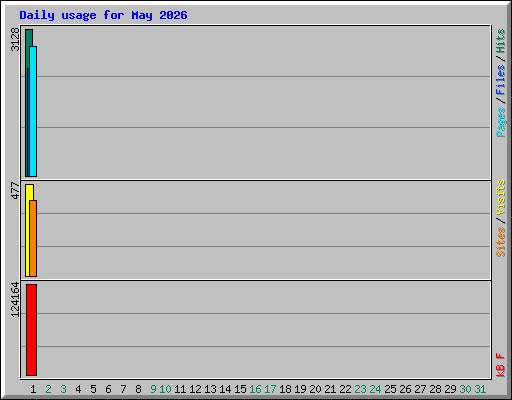The width and height of the screenshot is (512, 400).
Task: Click the 'Pages' legend label
Action: 501,122
